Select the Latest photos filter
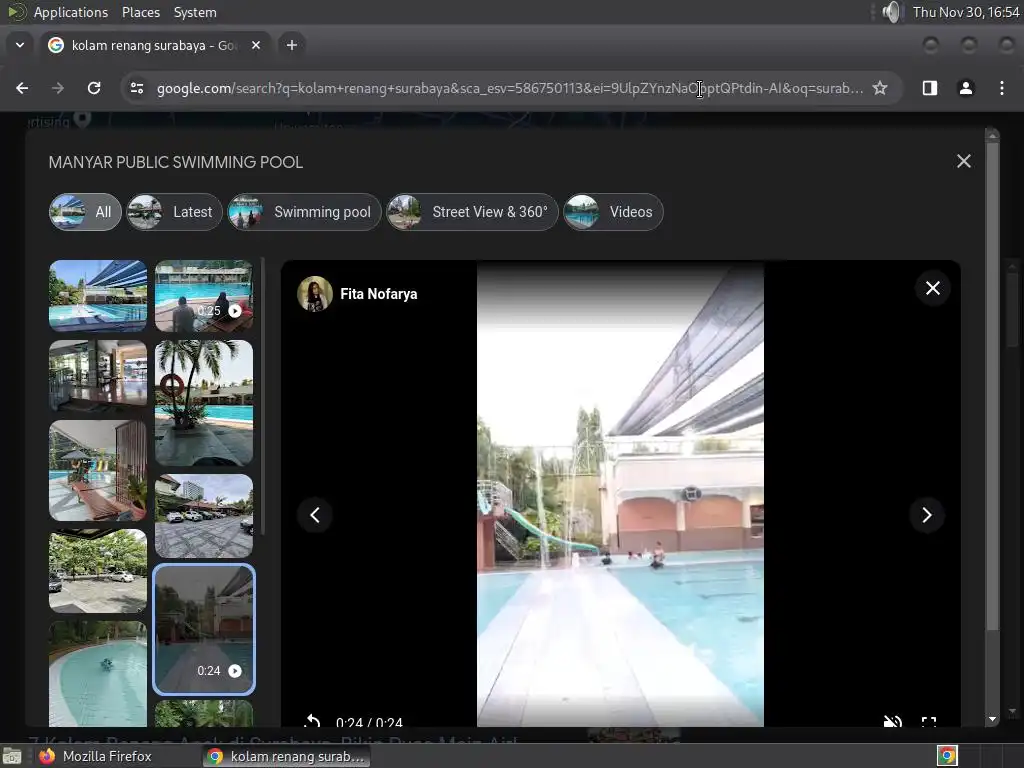Viewport: 1024px width, 768px height. 174,212
